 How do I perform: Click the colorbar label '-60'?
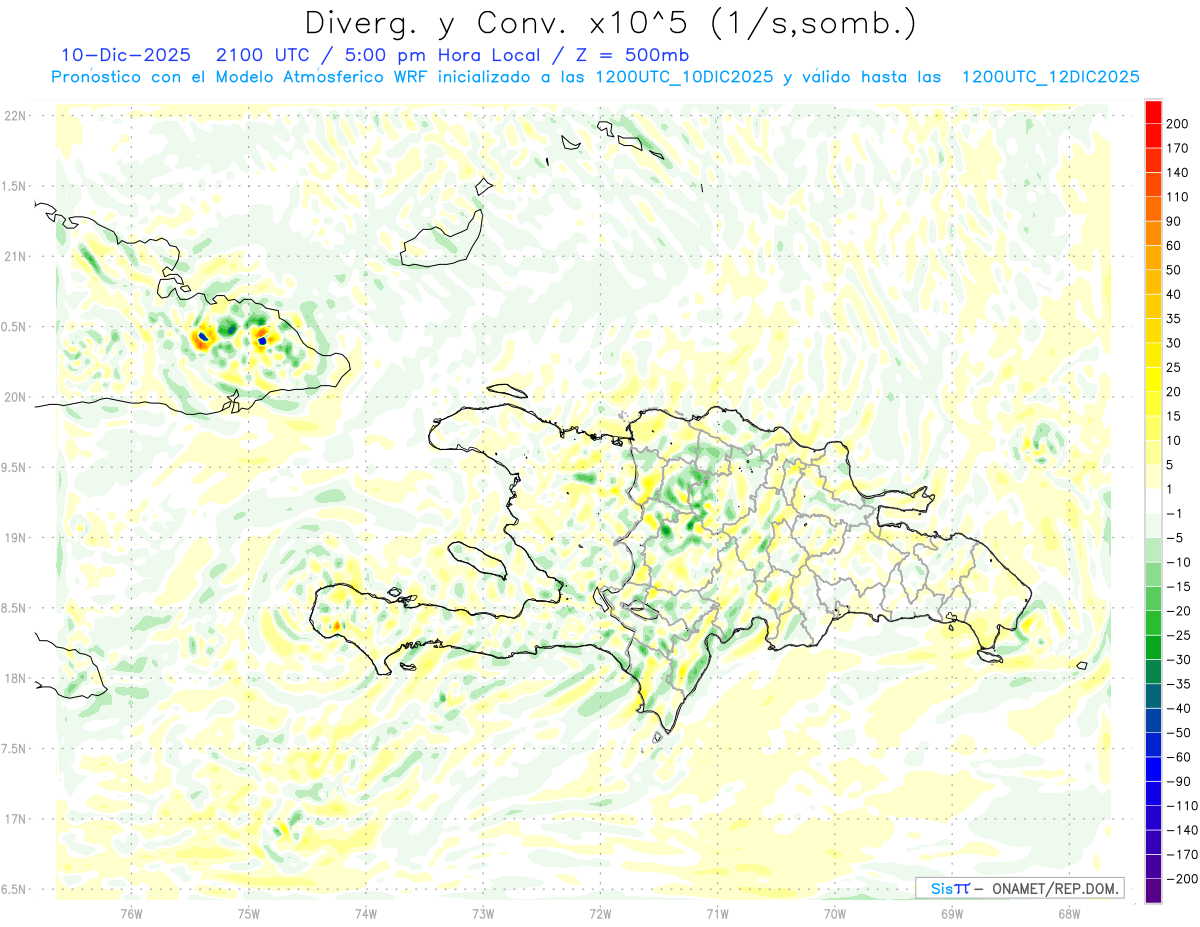1178,757
